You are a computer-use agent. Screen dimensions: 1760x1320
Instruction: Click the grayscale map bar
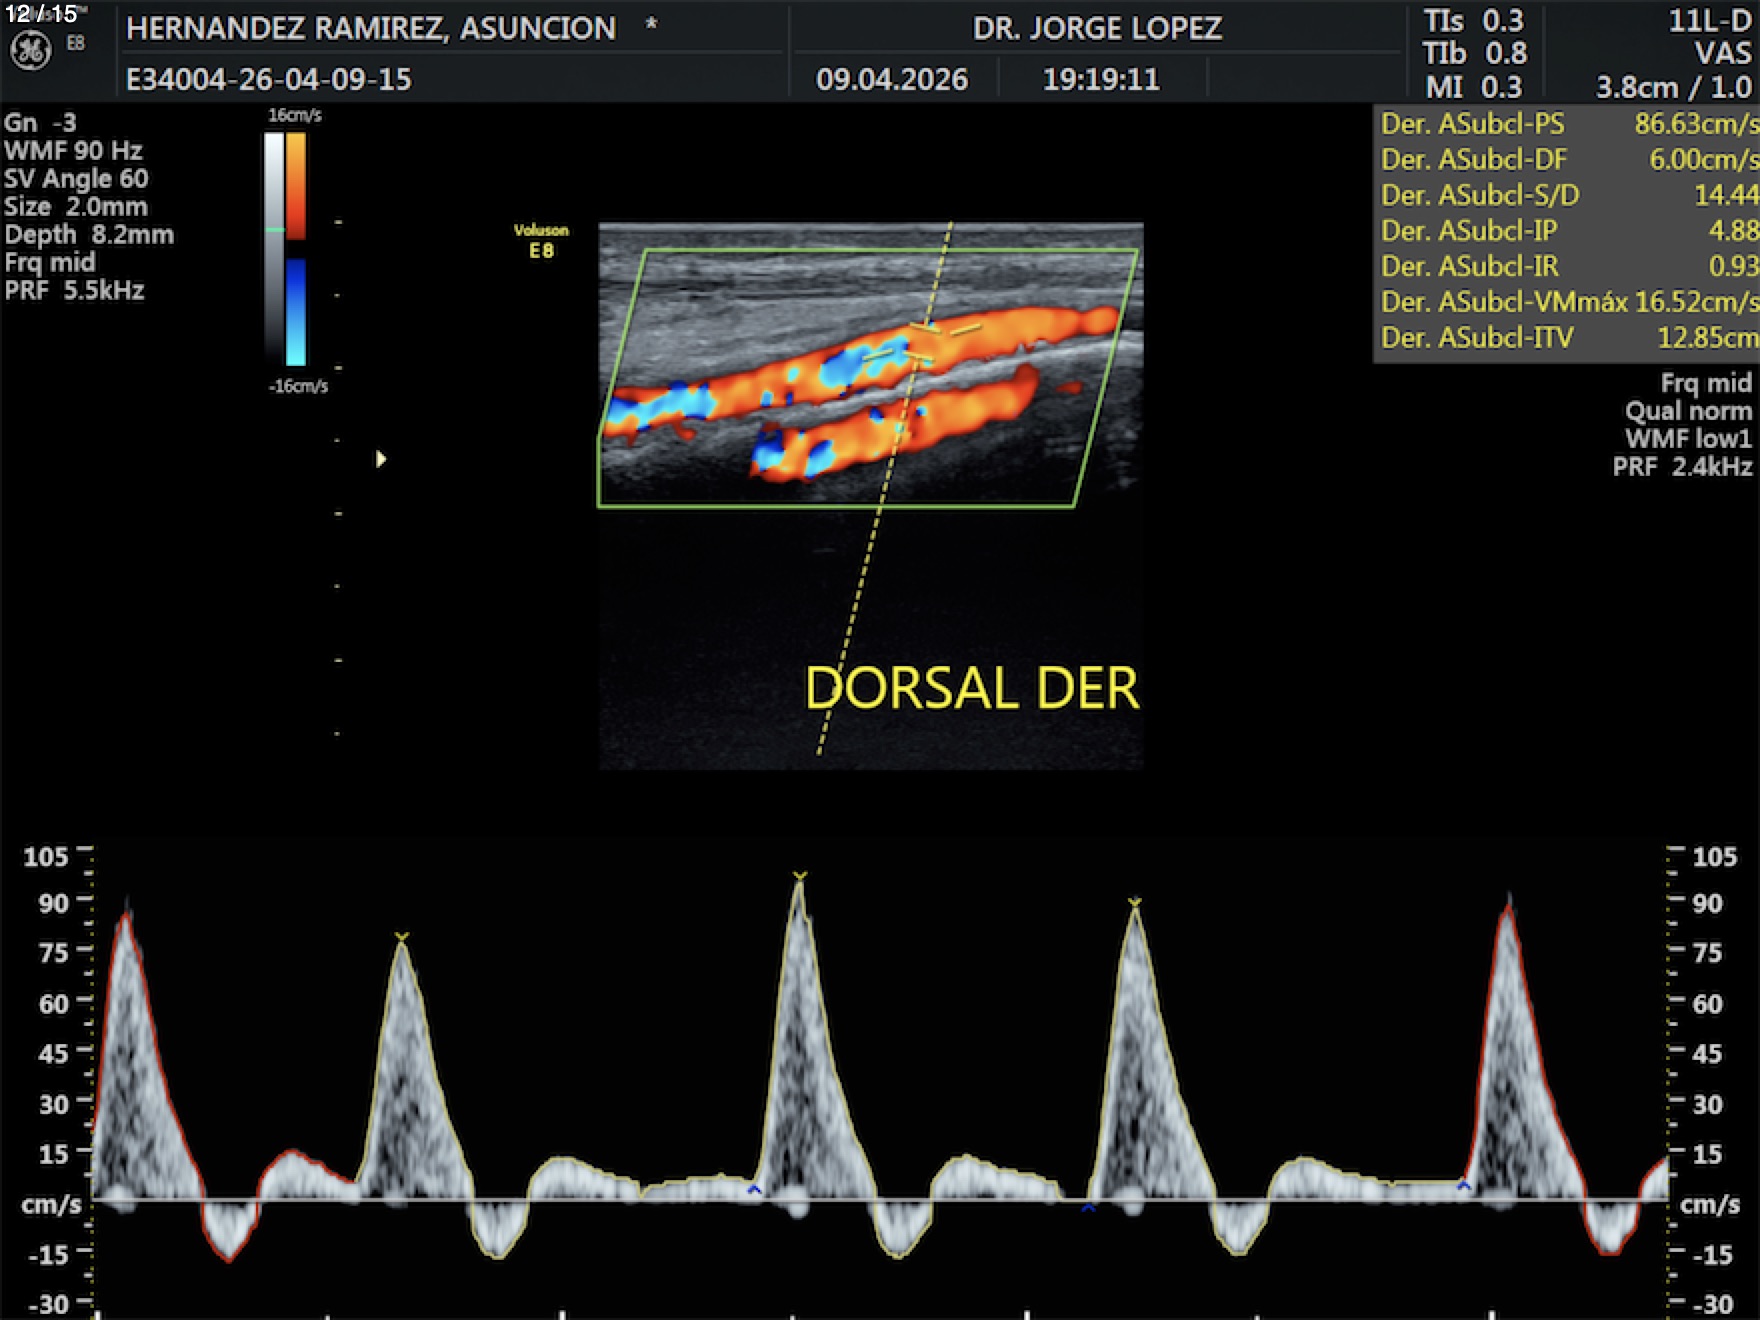click(274, 249)
